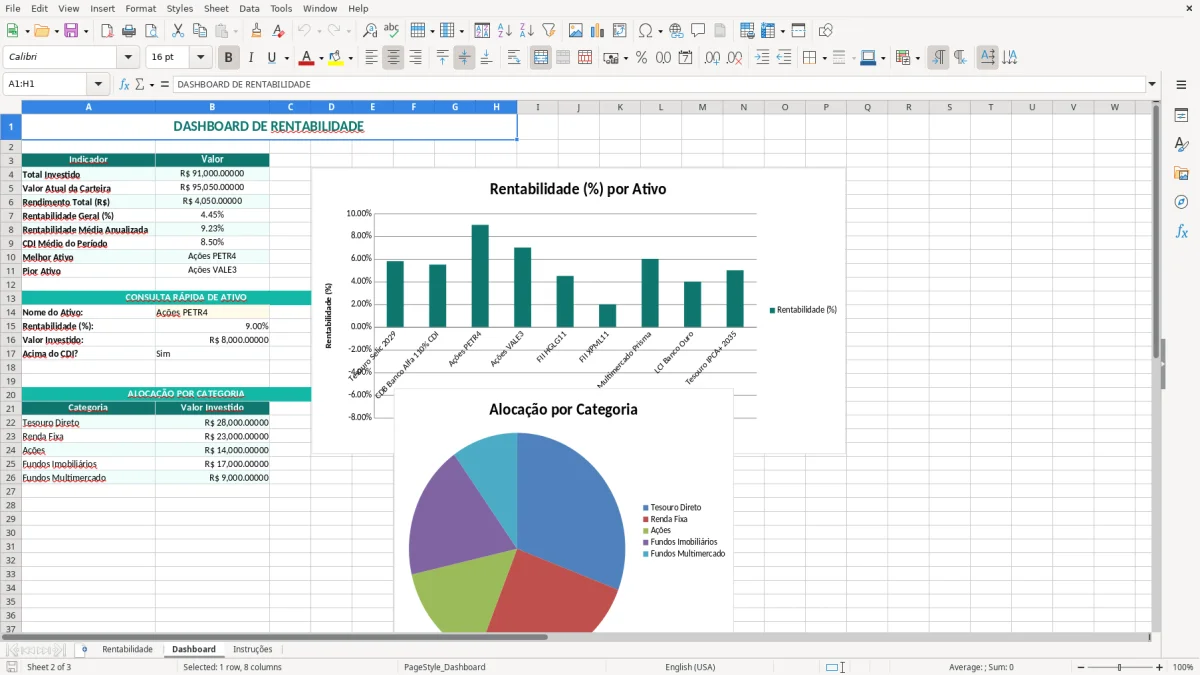Insert a chart using the chart icon
Viewport: 1200px width, 675px height.
(598, 31)
